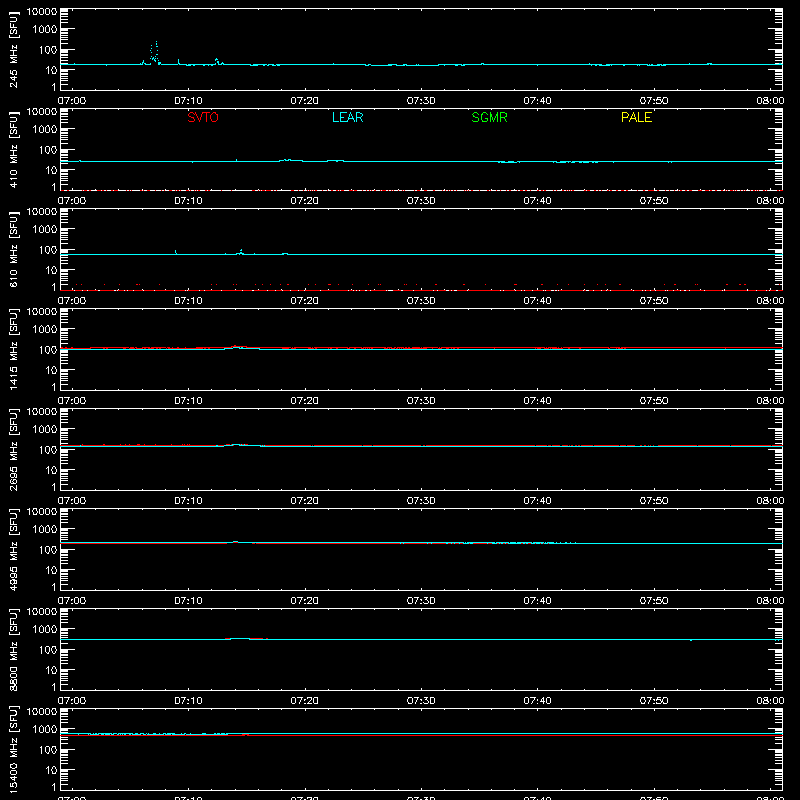The height and width of the screenshot is (800, 800).
Task: Click '07:50' tick below the 4995 MHz plot
Action: pos(654,601)
